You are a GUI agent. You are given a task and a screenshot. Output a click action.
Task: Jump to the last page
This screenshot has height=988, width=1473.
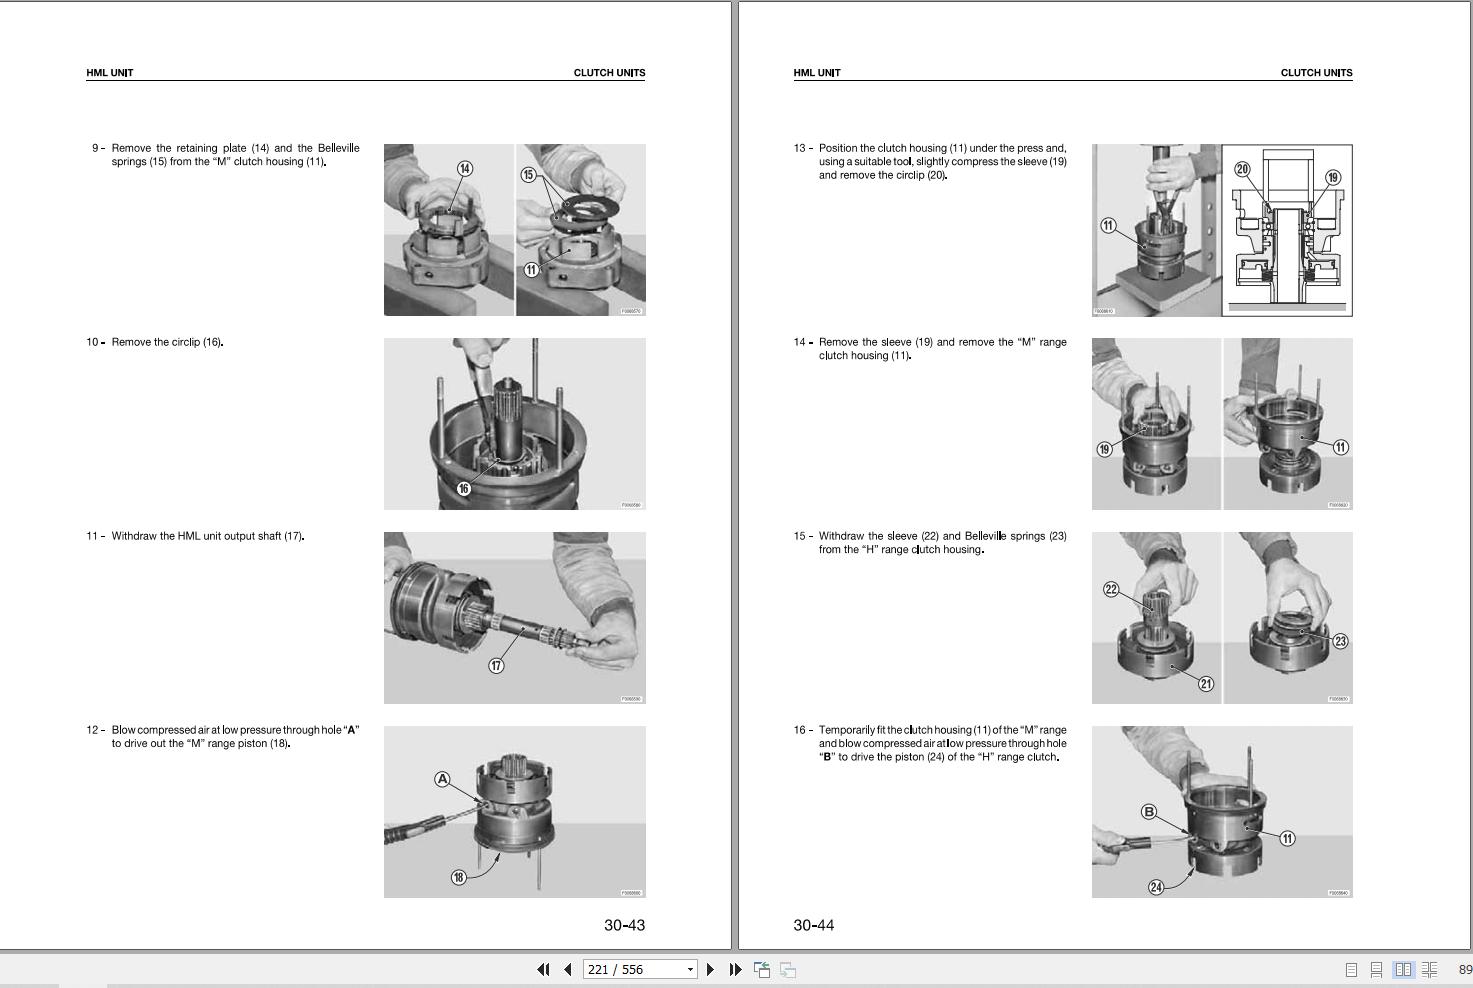point(735,969)
